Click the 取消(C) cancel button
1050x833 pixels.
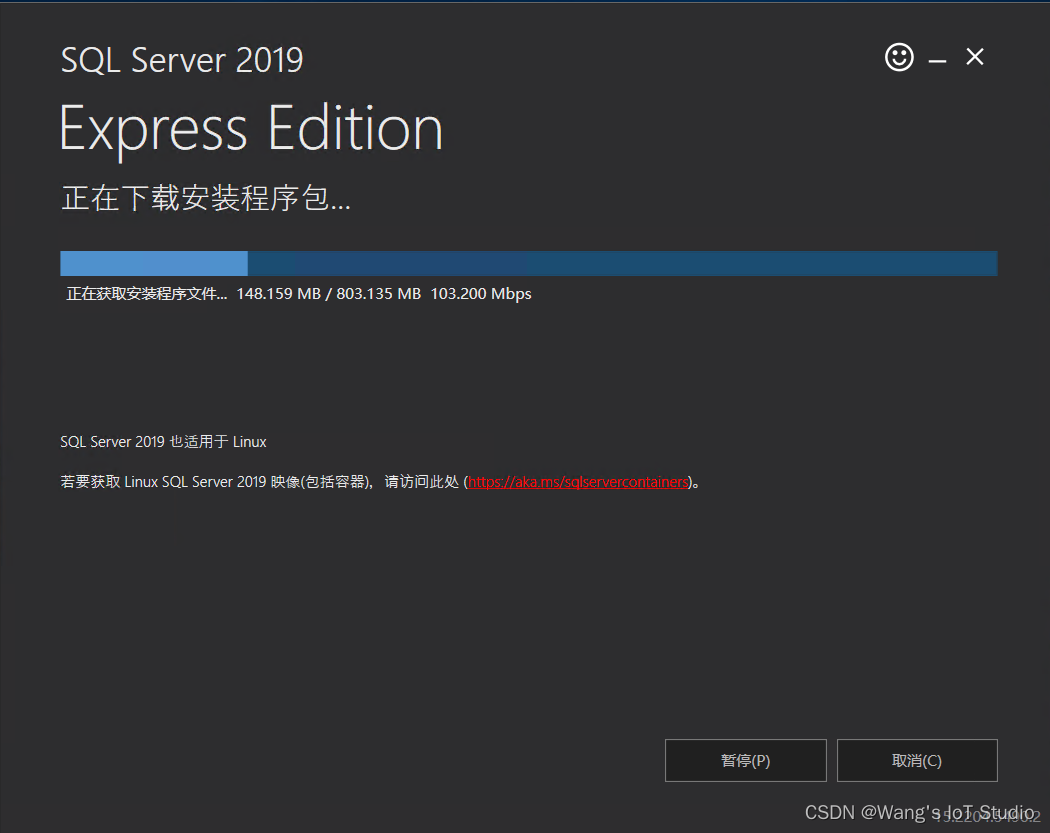[916, 760]
